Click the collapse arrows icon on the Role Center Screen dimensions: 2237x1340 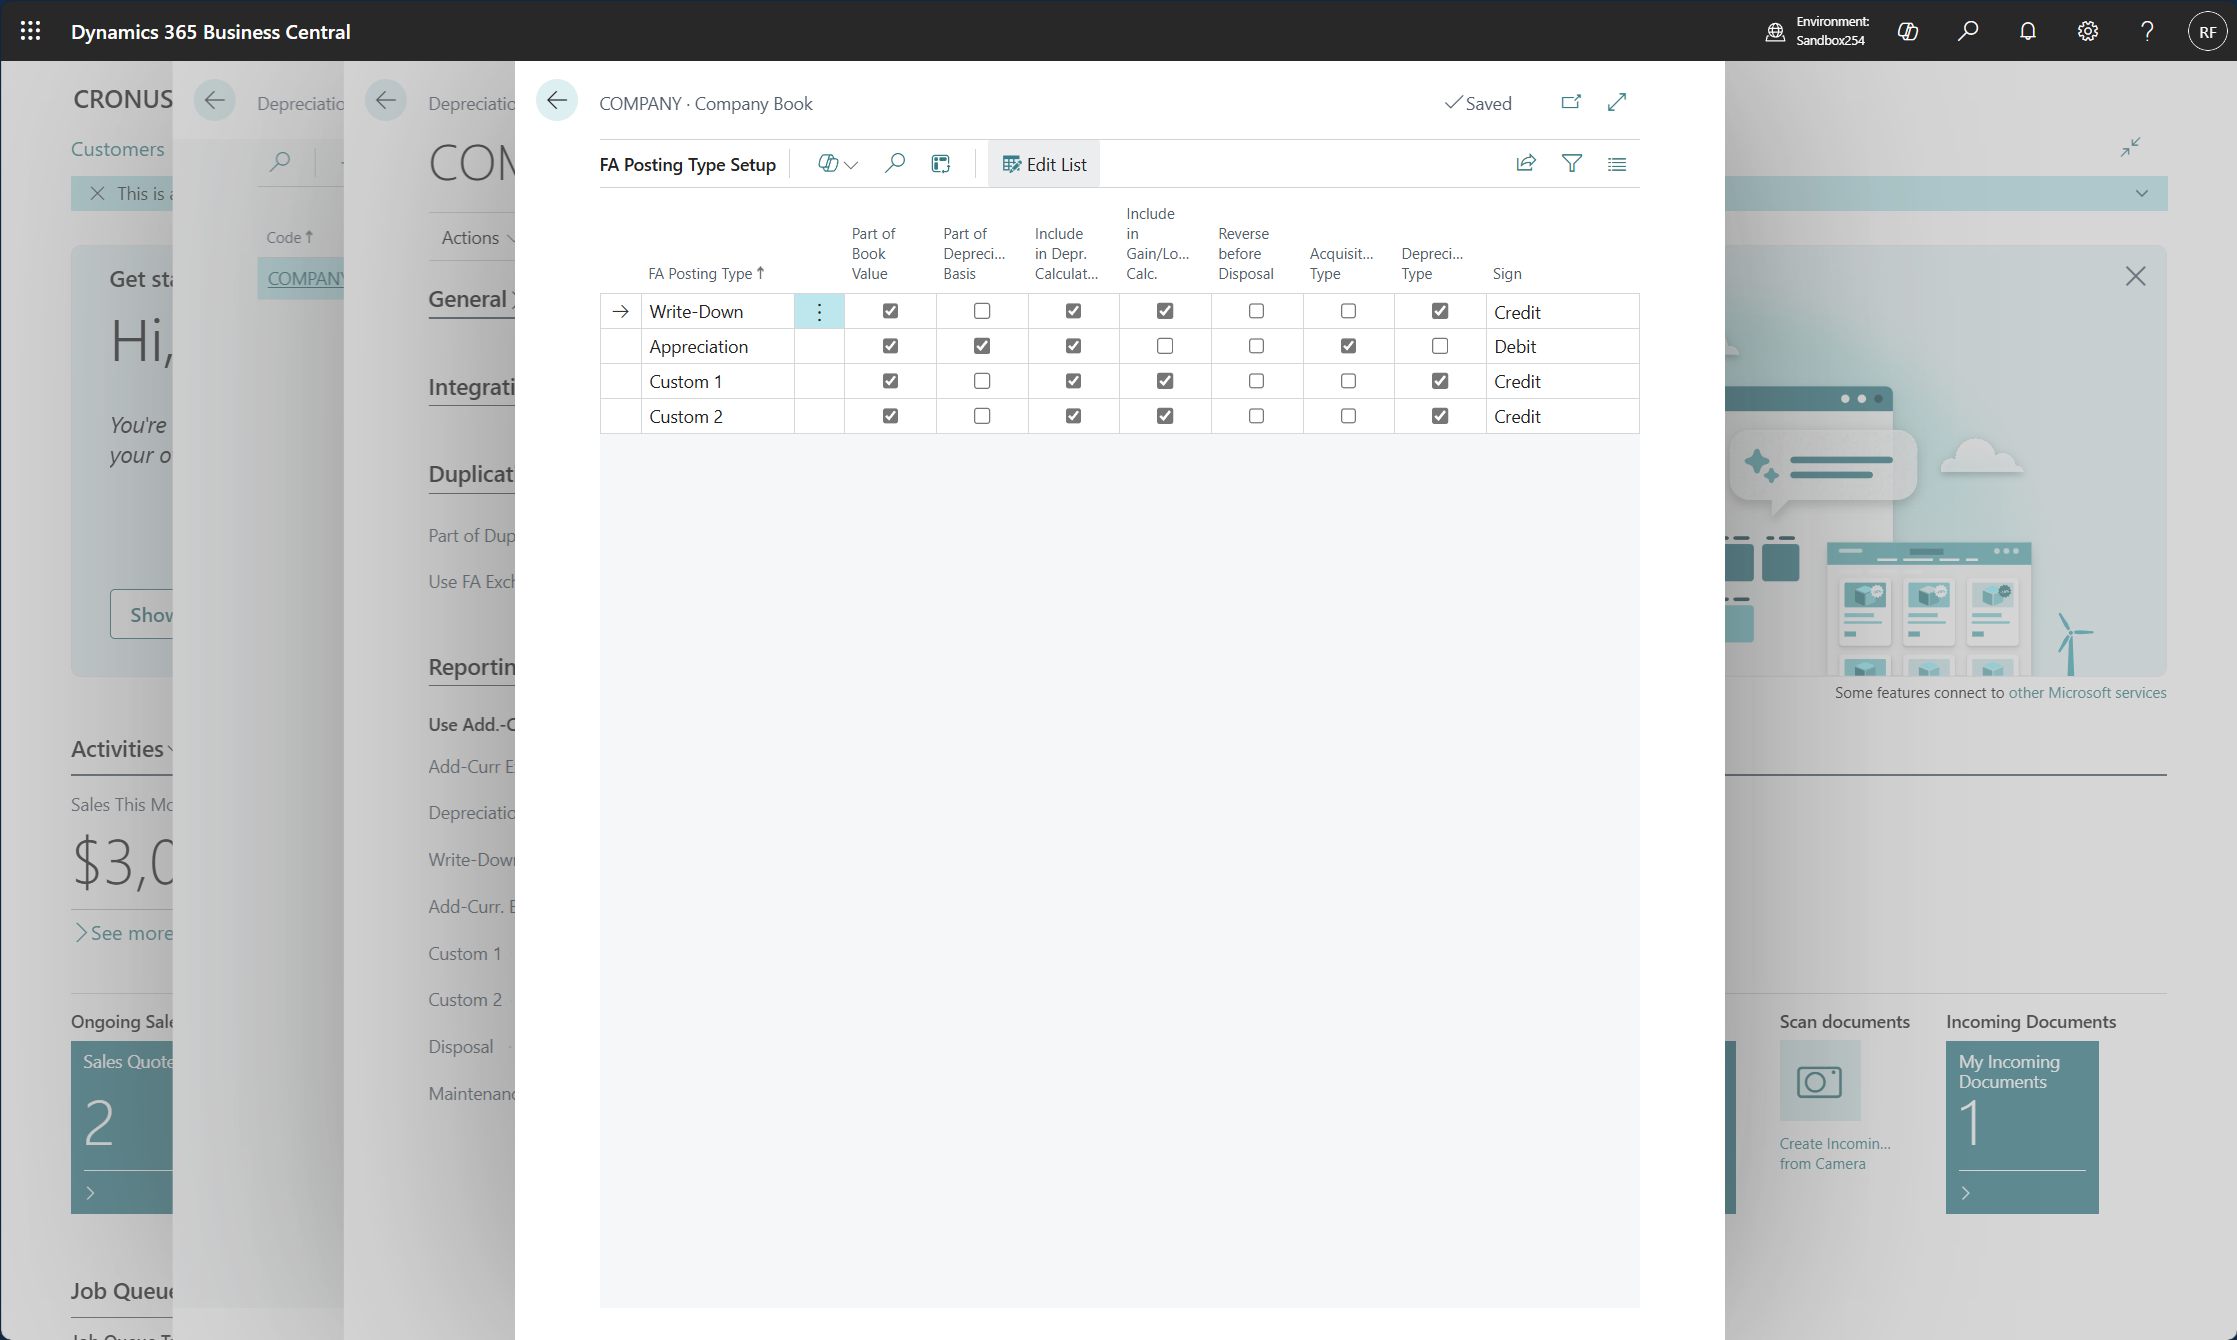[x=2130, y=147]
